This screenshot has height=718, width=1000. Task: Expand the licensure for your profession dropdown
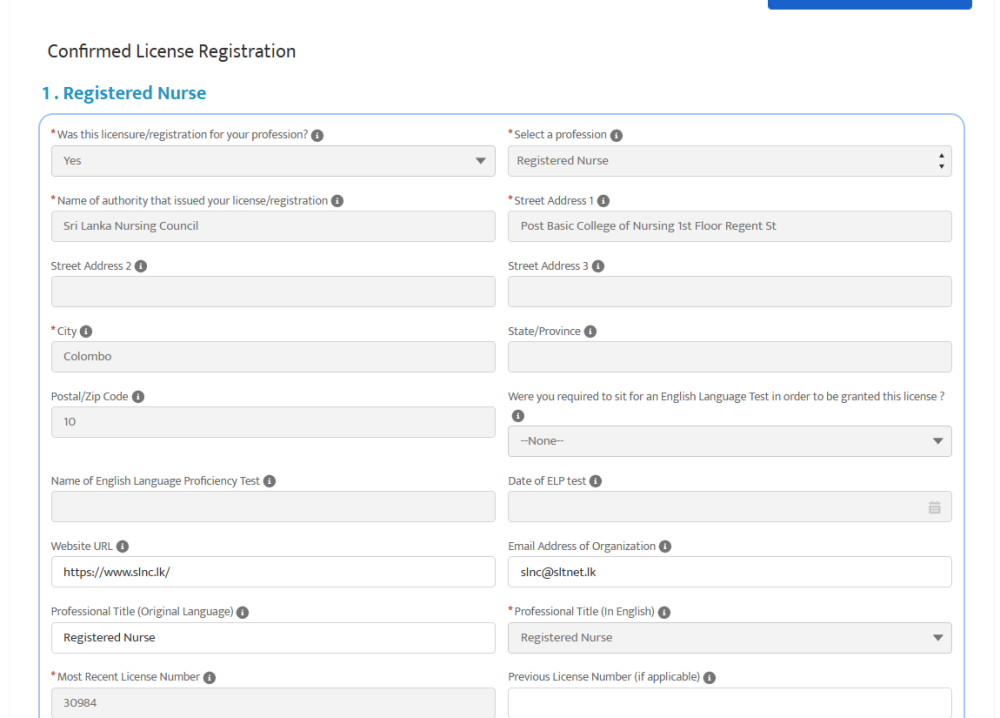pyautogui.click(x=273, y=161)
